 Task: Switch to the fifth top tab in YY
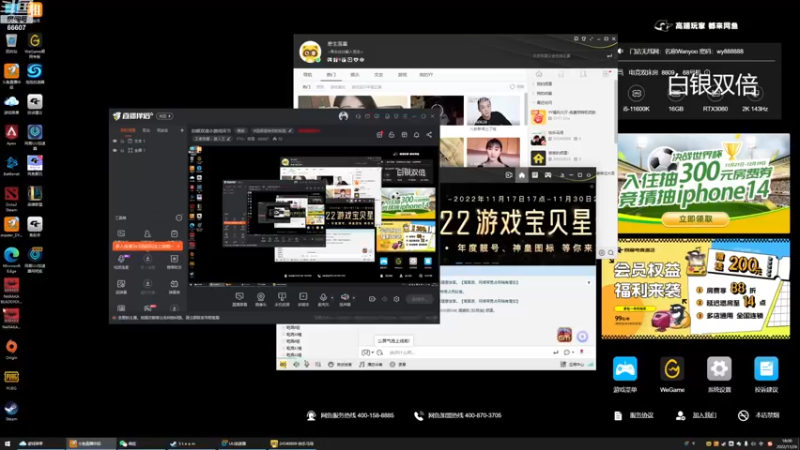403,74
